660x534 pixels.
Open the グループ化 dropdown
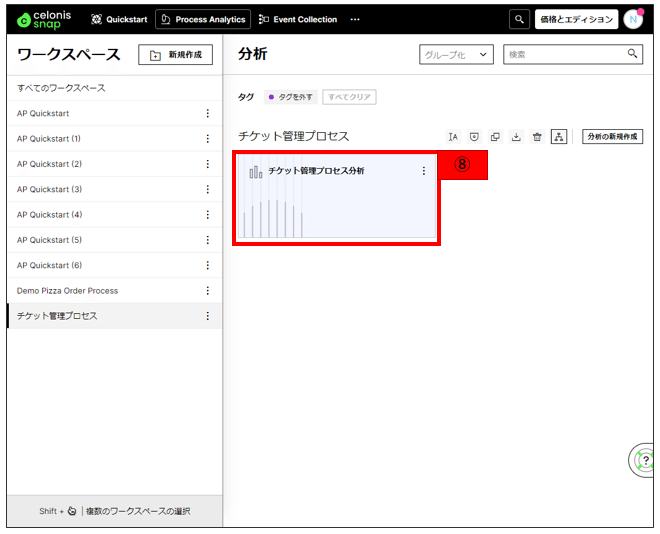(x=456, y=55)
